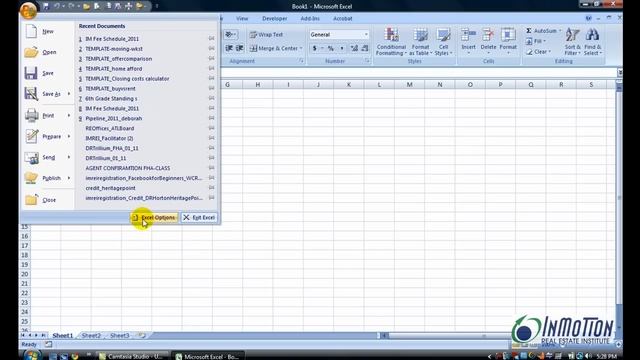Screen dimensions: 640x360
Task: Pin the first IM Fee Schedule_2011 document
Action: click(211, 38)
